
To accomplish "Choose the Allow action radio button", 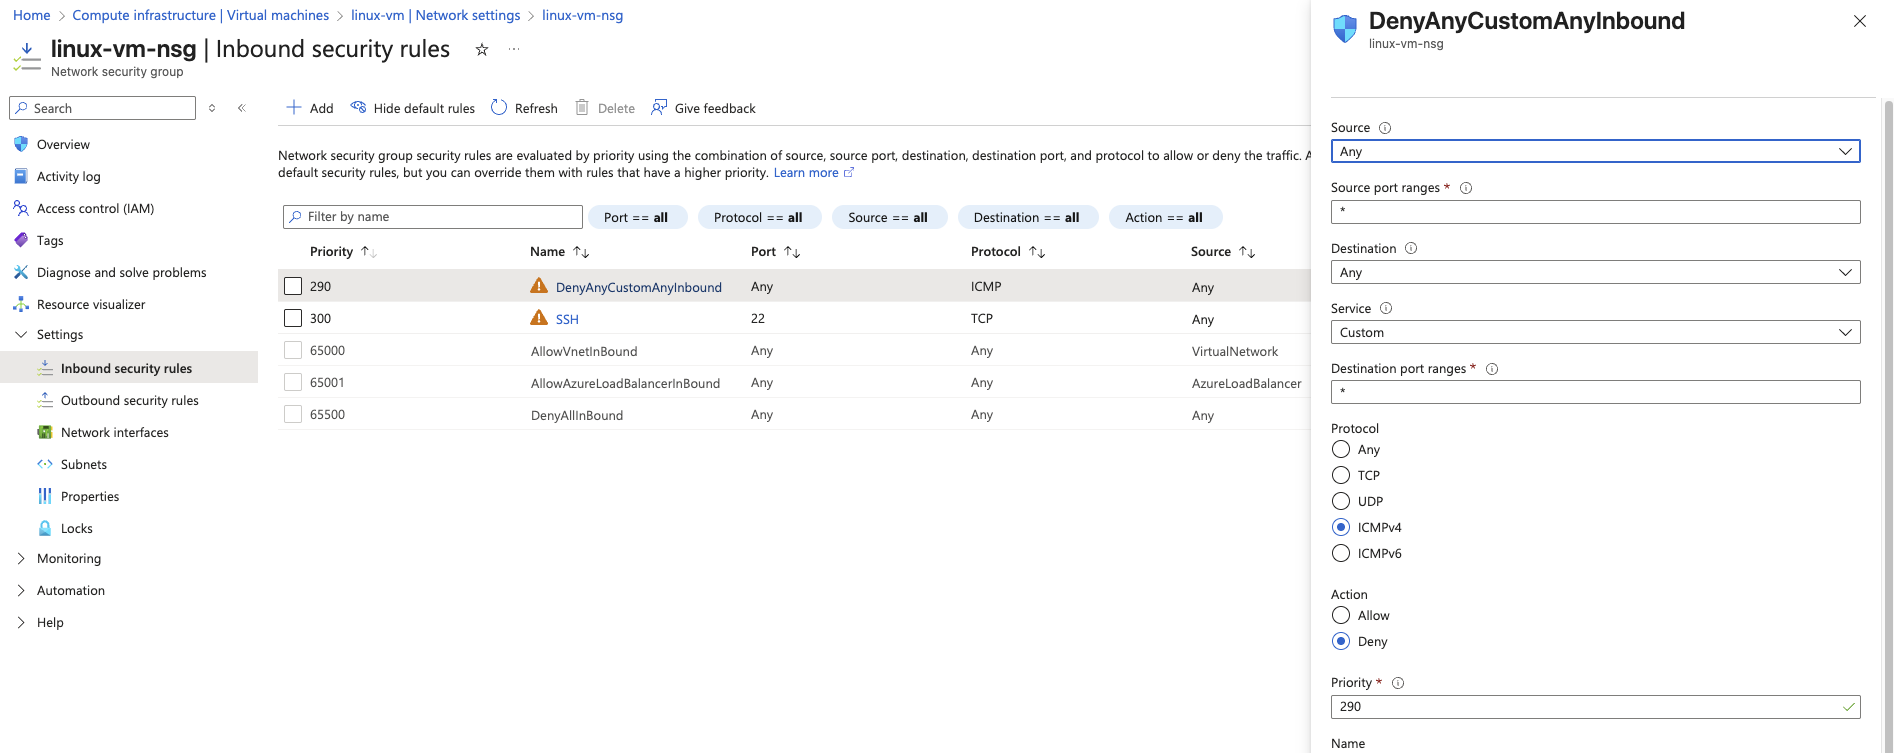I will (1341, 615).
